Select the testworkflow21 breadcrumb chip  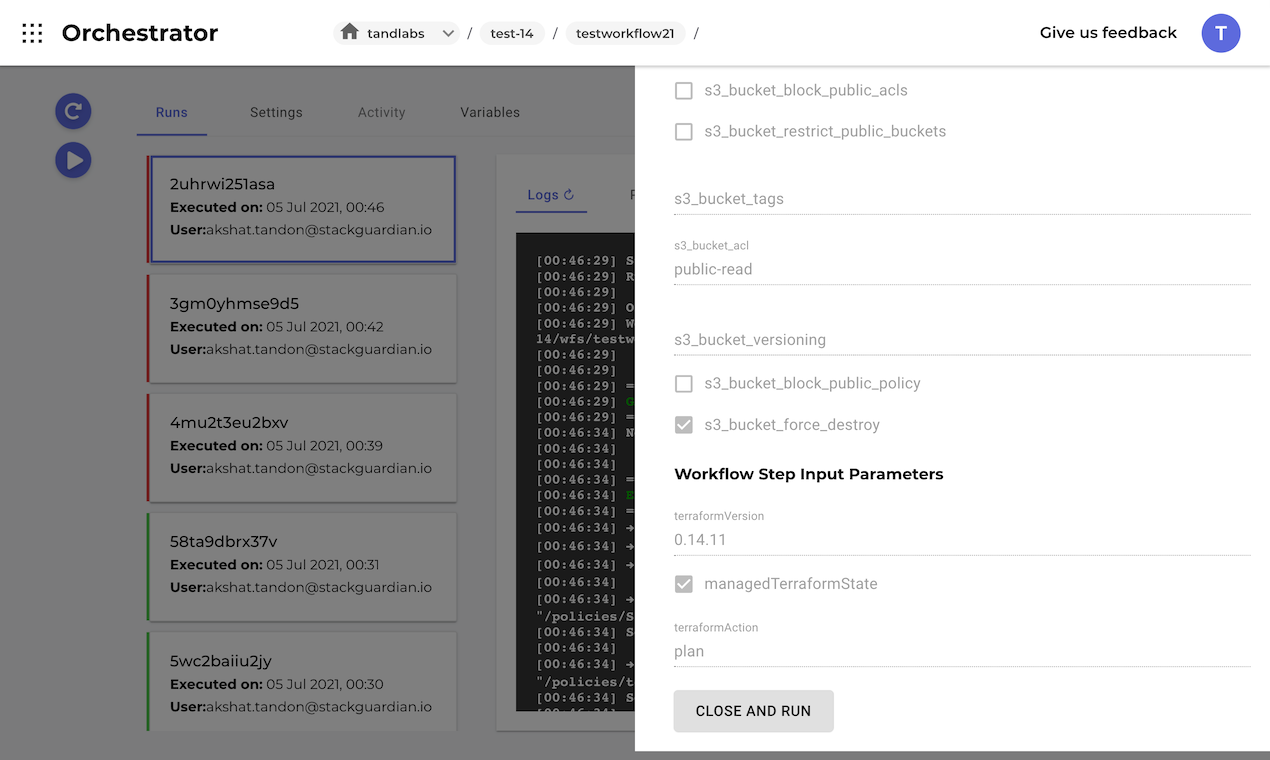point(626,33)
